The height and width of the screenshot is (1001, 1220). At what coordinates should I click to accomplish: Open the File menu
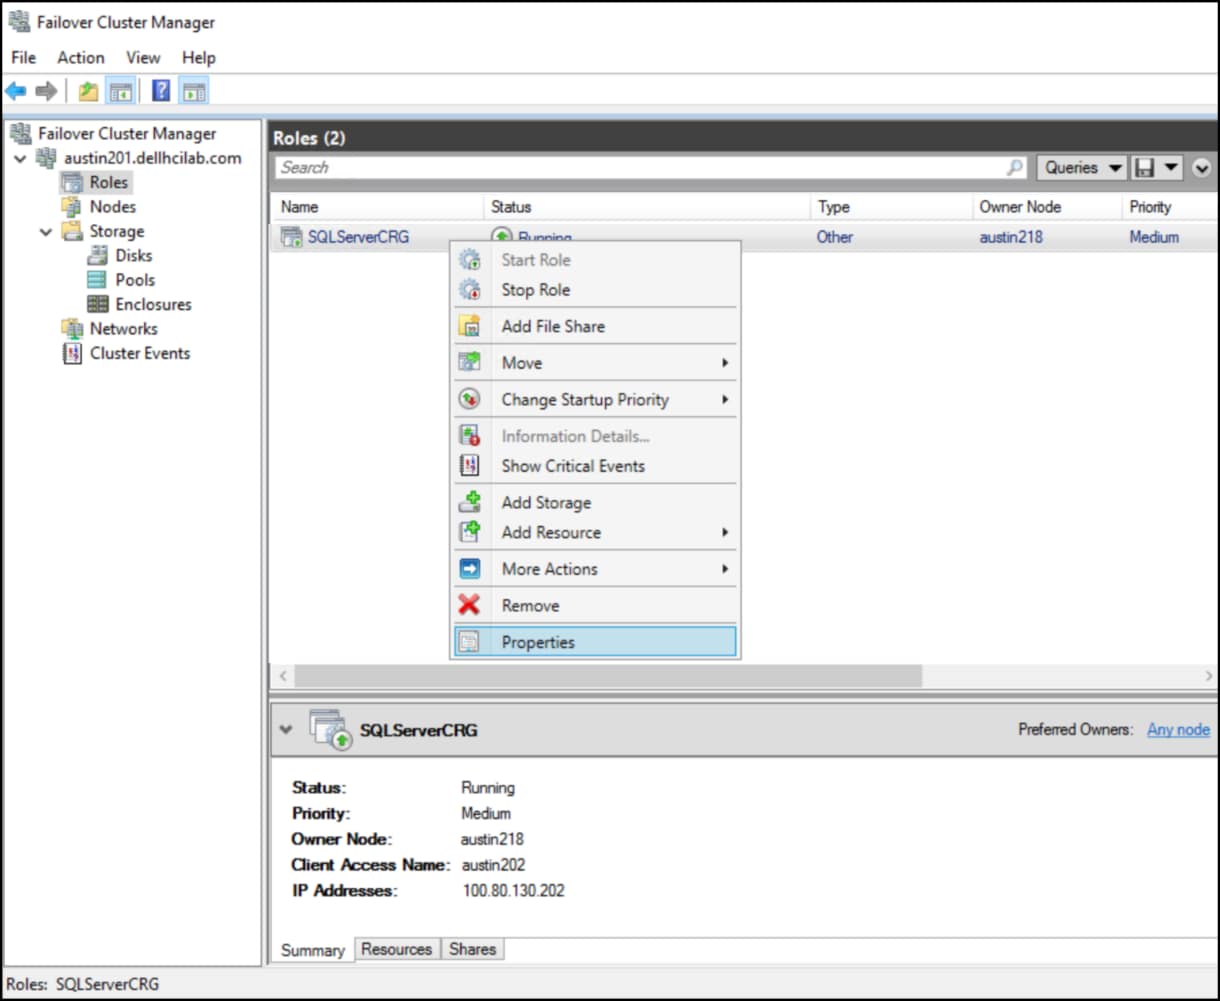(x=23, y=58)
